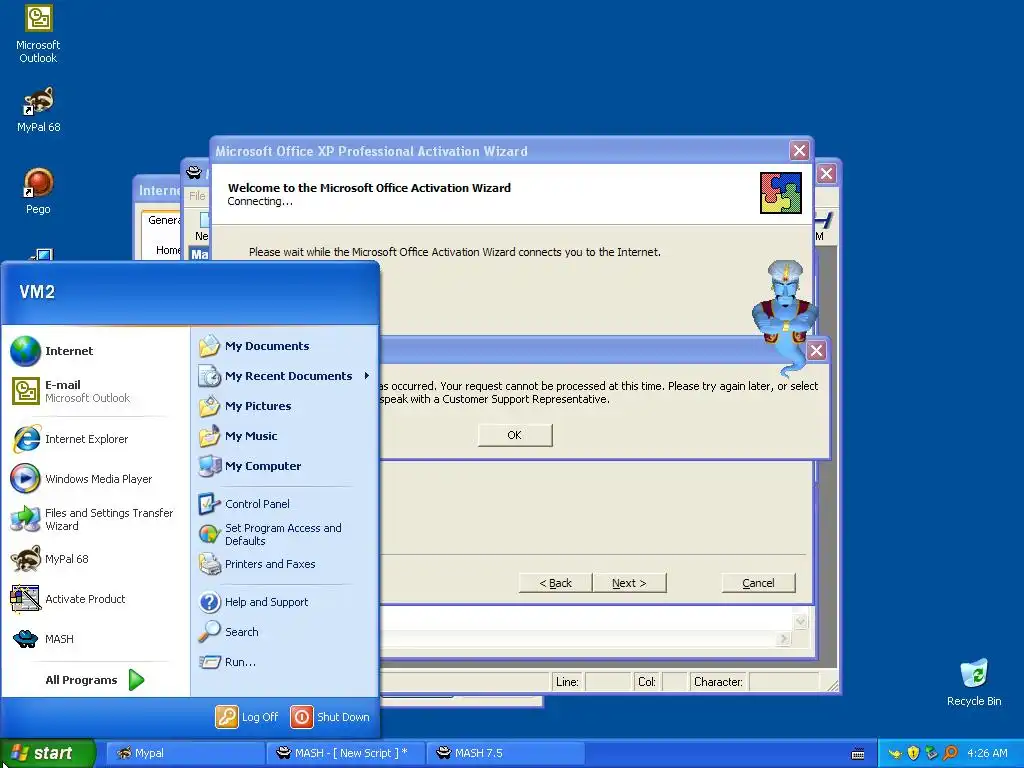1024x768 pixels.
Task: Click the yellow bird tray icon
Action: [895, 754]
